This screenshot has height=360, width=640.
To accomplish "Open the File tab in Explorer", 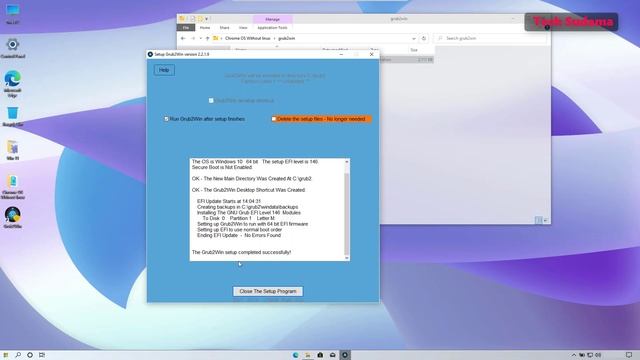I will click(186, 28).
